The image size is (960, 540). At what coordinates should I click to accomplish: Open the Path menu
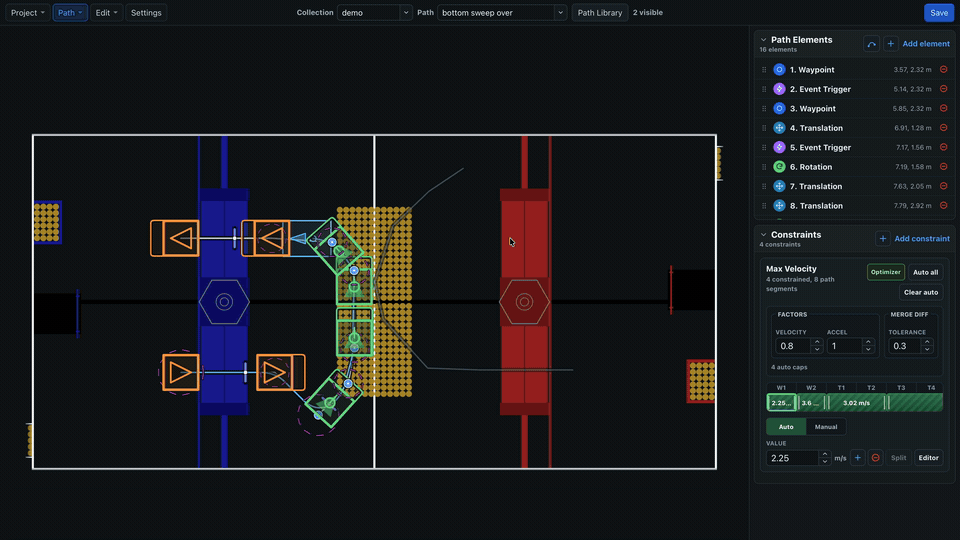click(x=70, y=12)
